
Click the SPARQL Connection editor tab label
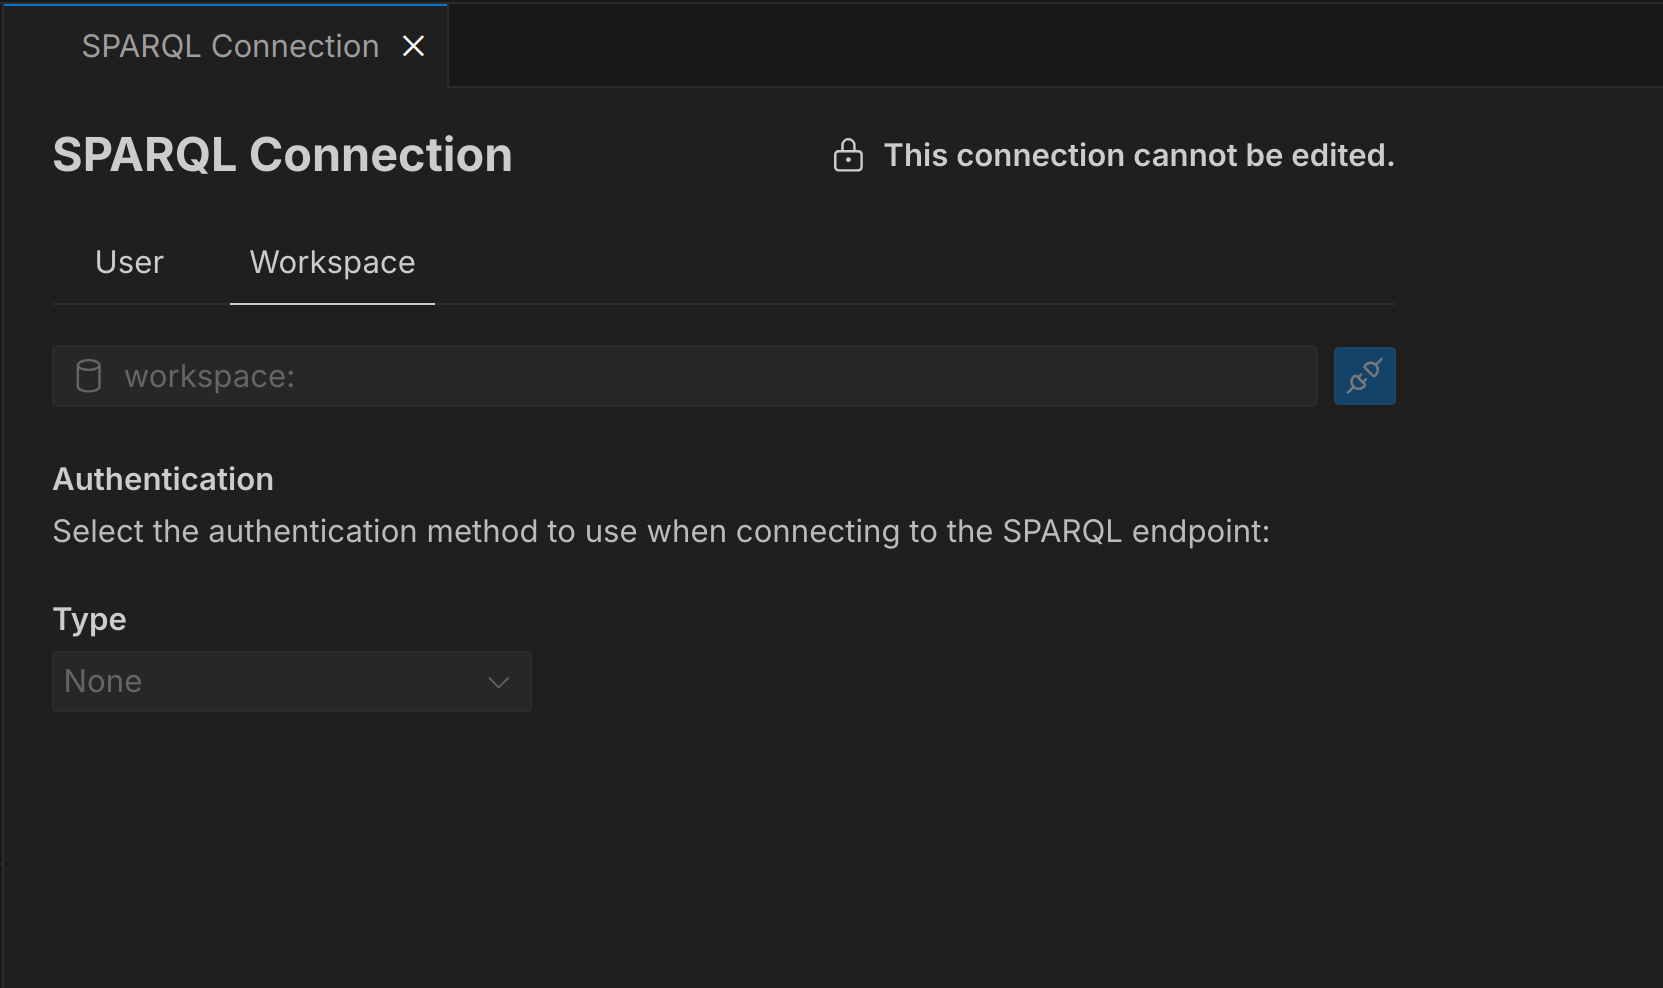[x=228, y=45]
